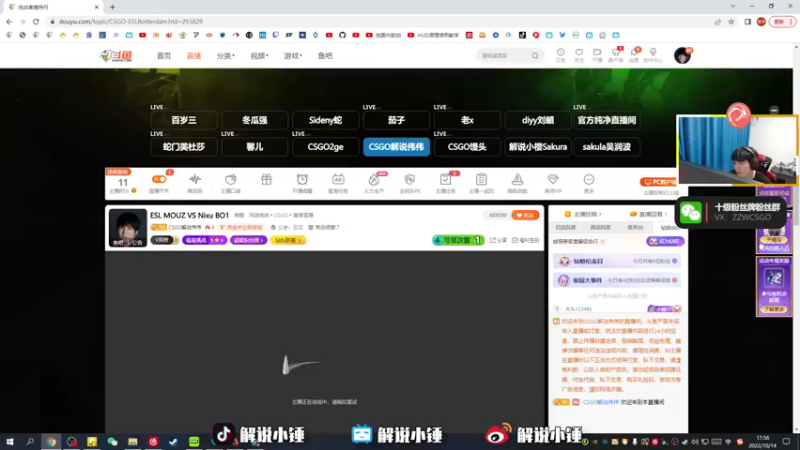Expand the 主播投稿 link

click(x=583, y=214)
